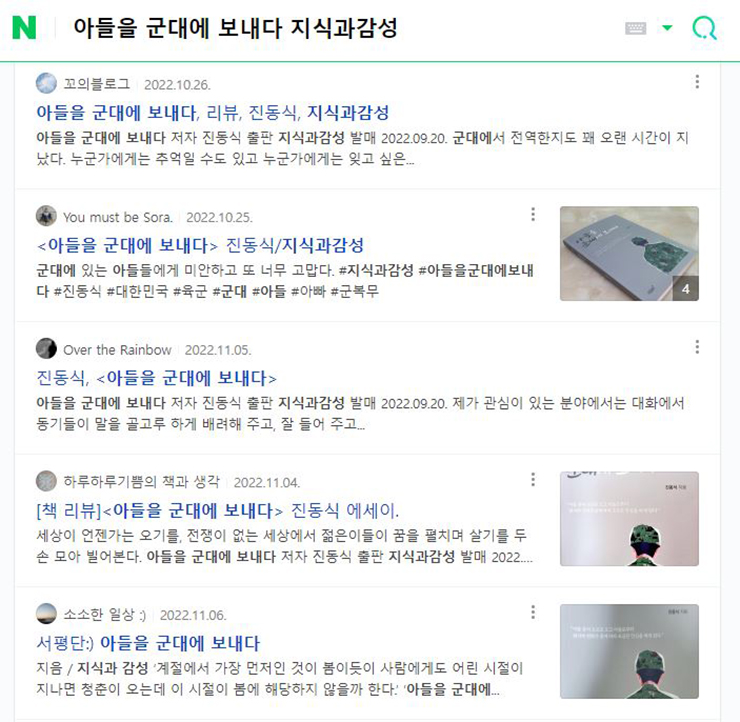
Task: Click the green search magnifier icon
Action: tap(704, 28)
